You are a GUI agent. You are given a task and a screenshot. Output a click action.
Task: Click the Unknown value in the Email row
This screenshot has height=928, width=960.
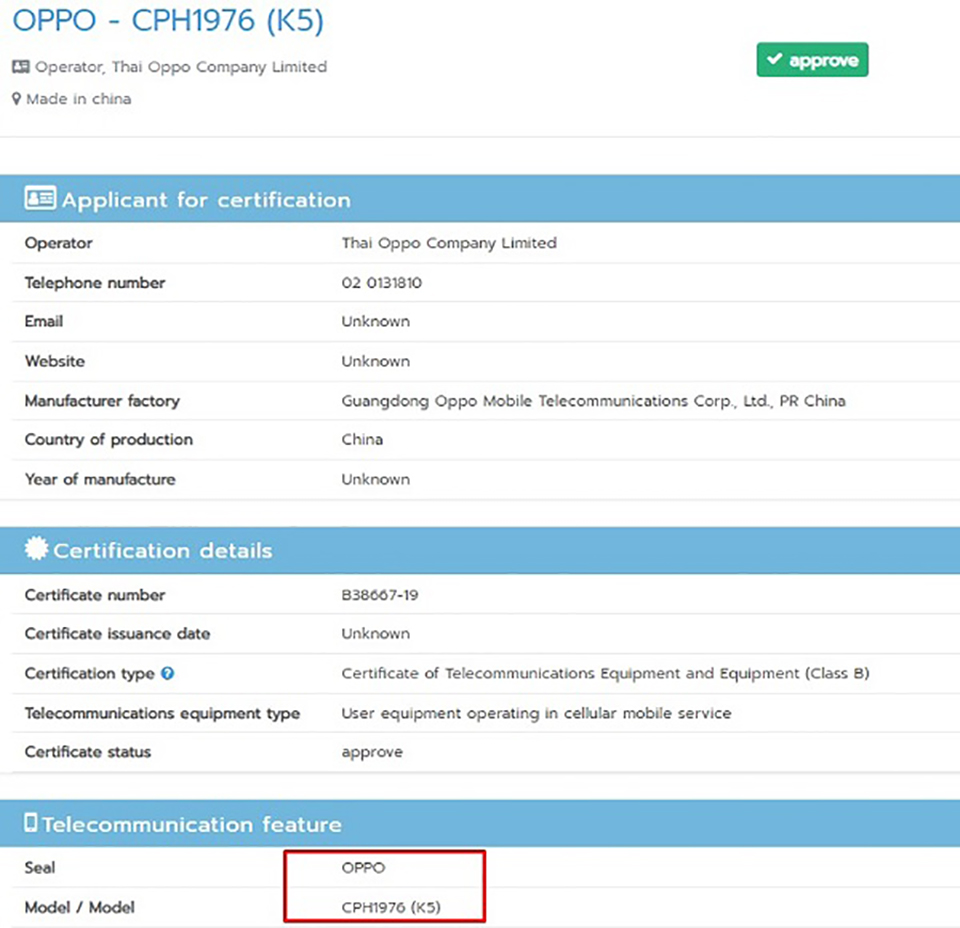click(376, 321)
